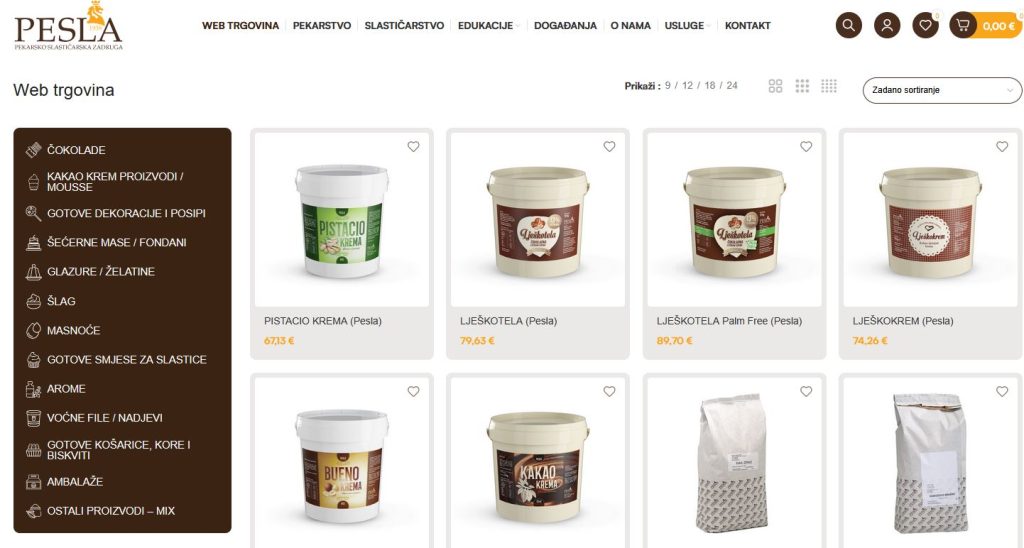The width and height of the screenshot is (1024, 548).
Task: Open the search icon in header
Action: click(848, 25)
